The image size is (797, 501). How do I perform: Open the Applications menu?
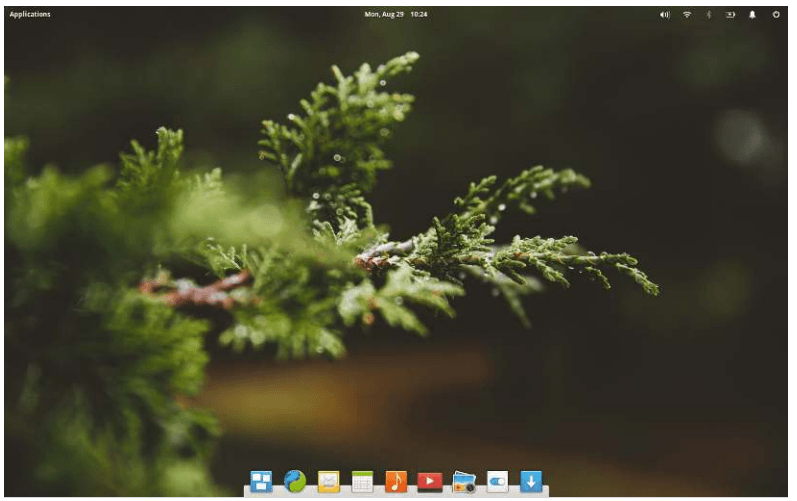tap(30, 14)
